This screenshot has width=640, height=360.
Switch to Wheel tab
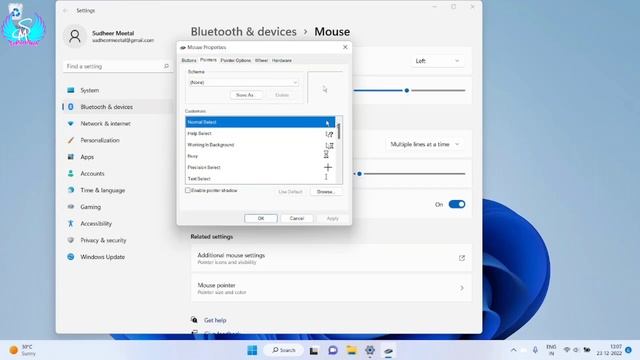(x=261, y=60)
